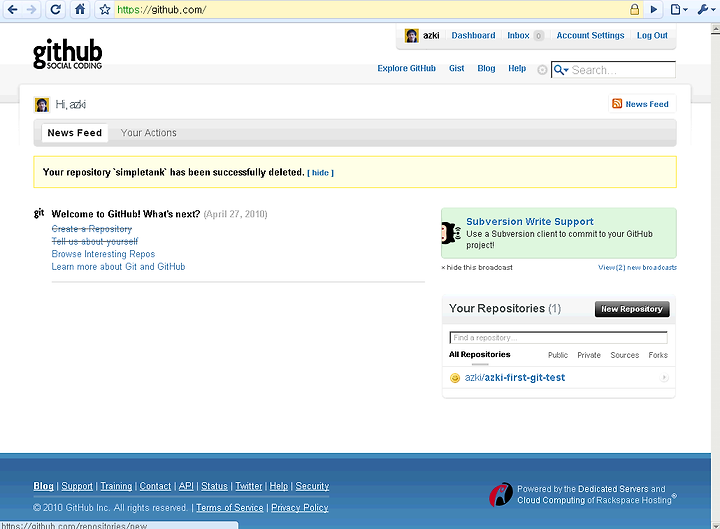Open Browse Interesting Repos
The width and height of the screenshot is (720, 529).
click(103, 254)
